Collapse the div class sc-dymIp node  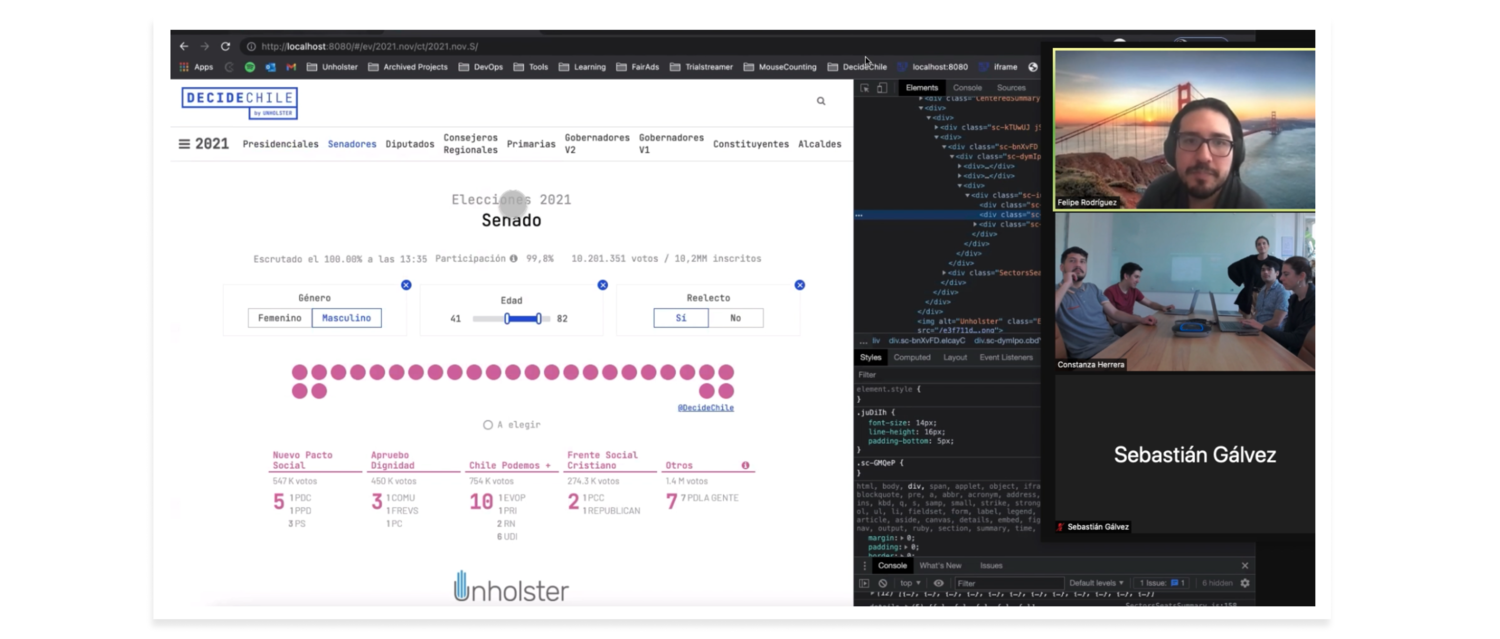pyautogui.click(x=952, y=156)
